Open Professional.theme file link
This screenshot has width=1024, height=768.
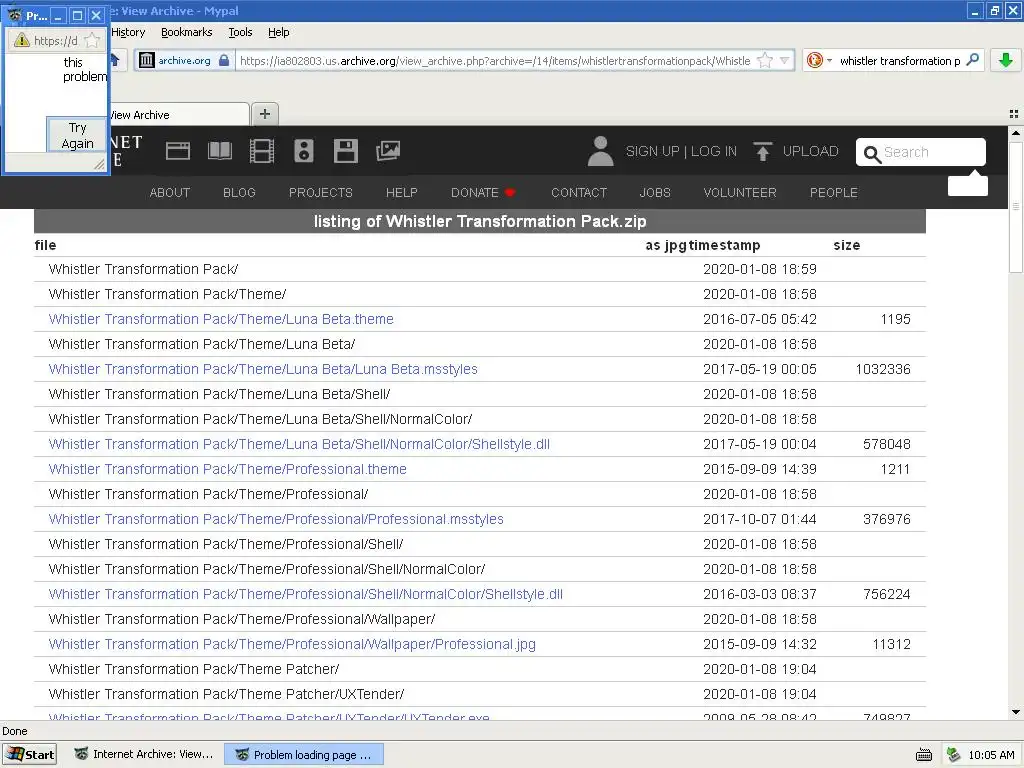click(227, 469)
